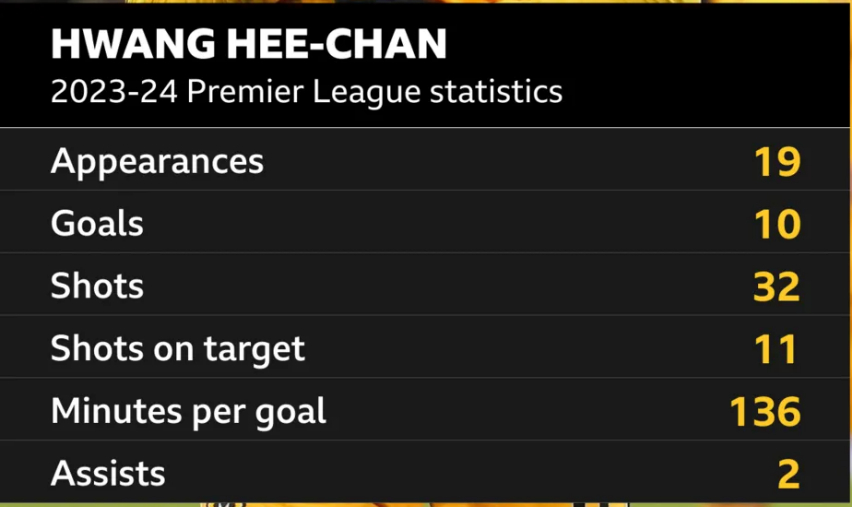Image resolution: width=852 pixels, height=507 pixels.
Task: Click the word CHAN in the heading
Action: click(x=386, y=44)
